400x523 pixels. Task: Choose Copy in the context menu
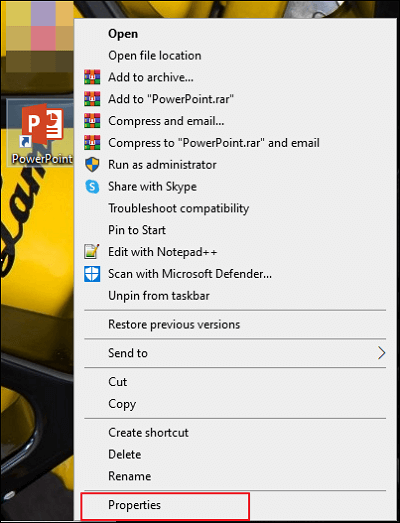tap(122, 404)
